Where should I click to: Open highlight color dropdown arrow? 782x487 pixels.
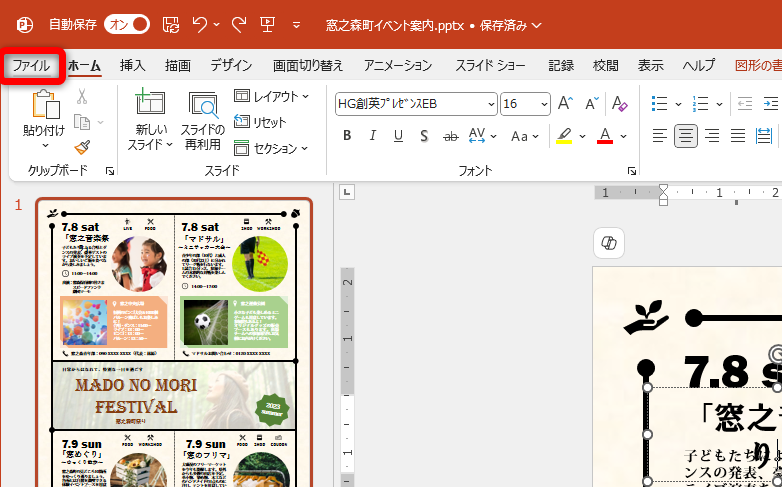(x=582, y=136)
